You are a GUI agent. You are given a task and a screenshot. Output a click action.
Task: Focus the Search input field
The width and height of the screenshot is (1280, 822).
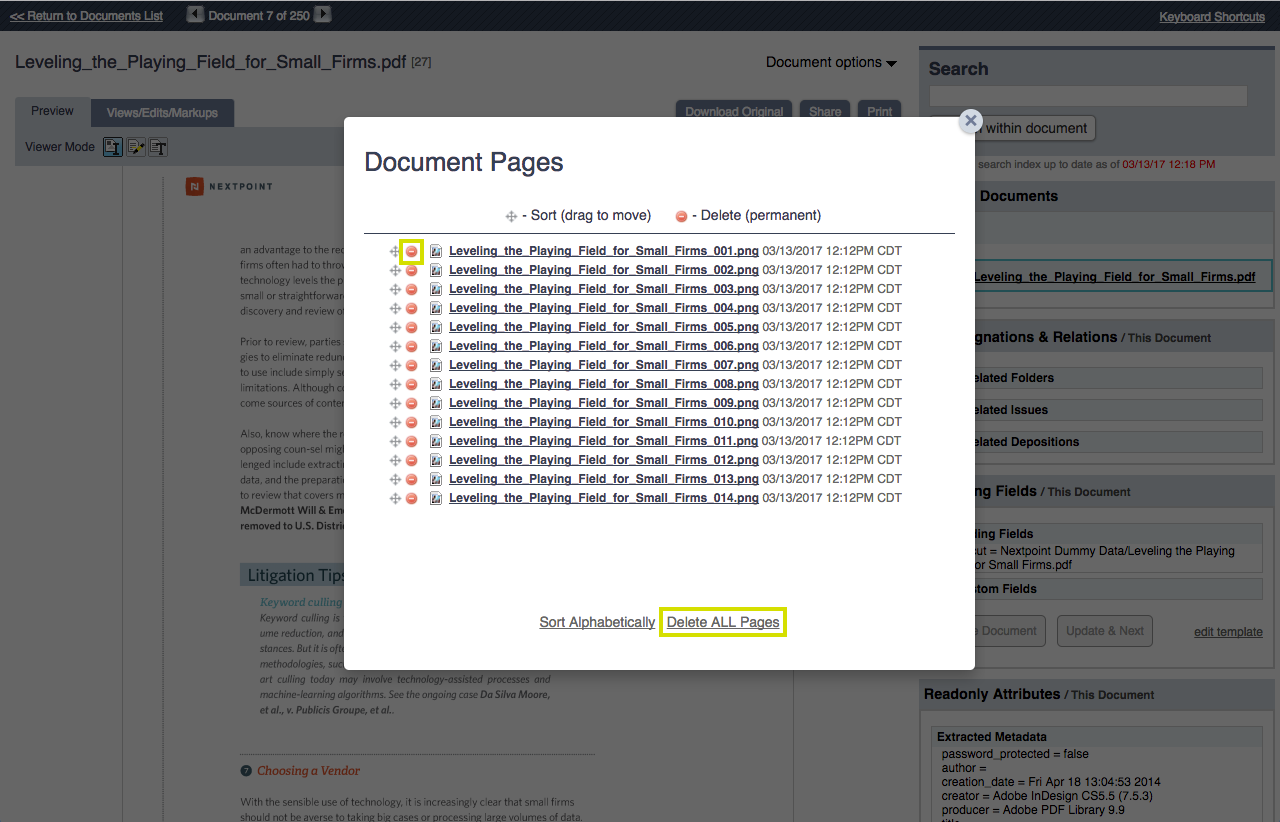pos(1088,96)
